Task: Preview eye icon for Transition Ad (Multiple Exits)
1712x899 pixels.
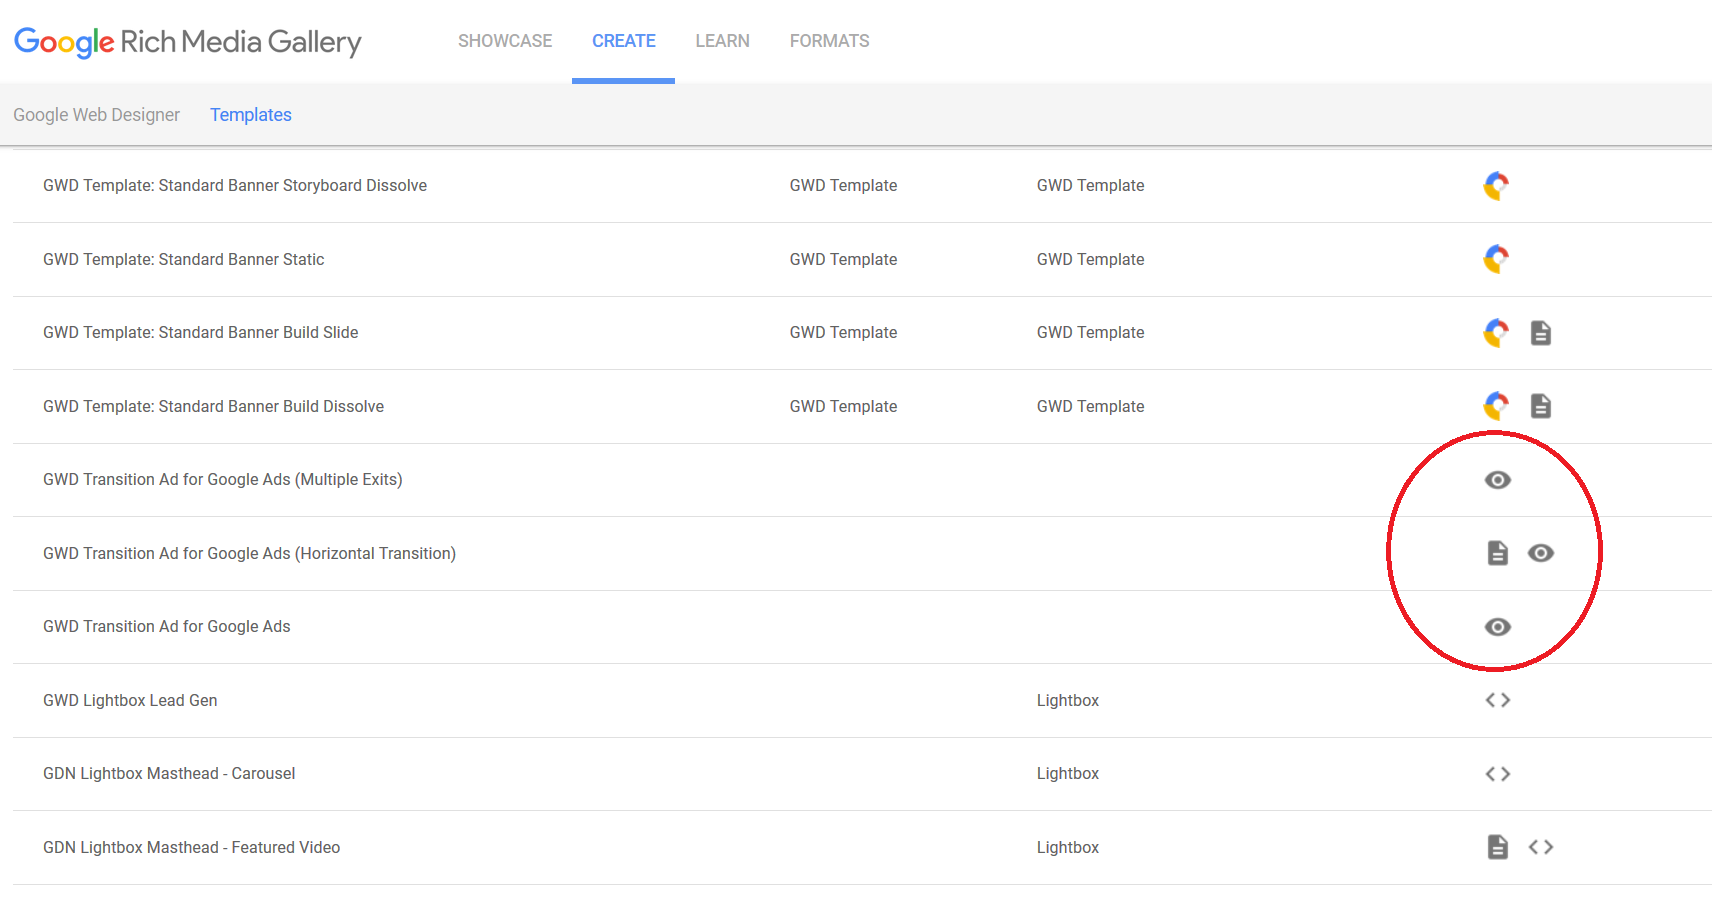Action: pyautogui.click(x=1497, y=480)
